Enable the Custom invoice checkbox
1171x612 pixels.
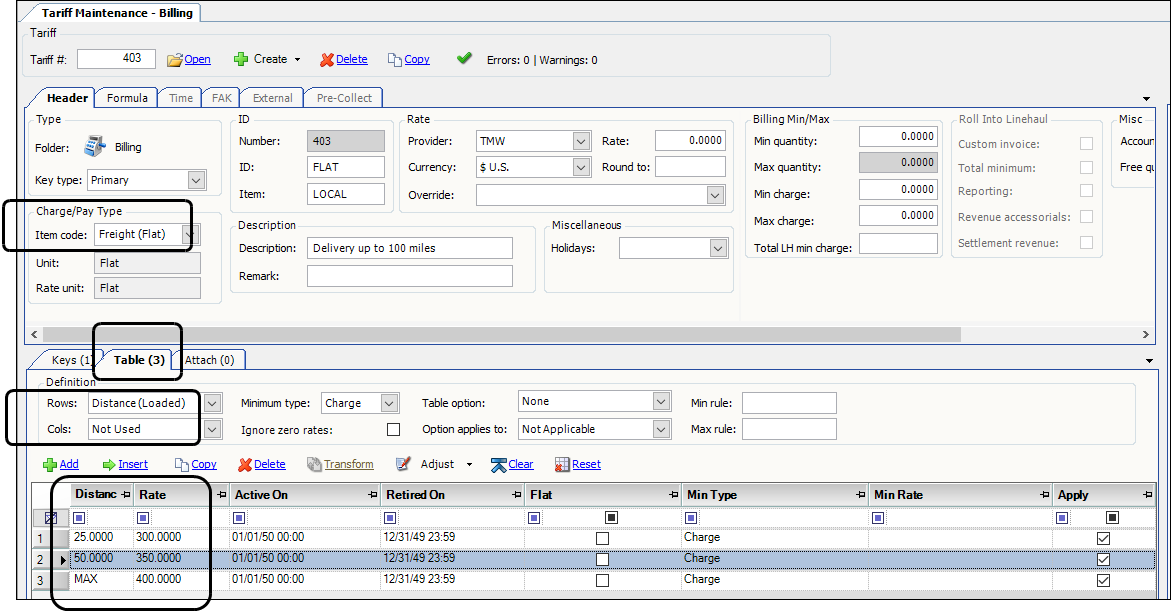(1086, 143)
